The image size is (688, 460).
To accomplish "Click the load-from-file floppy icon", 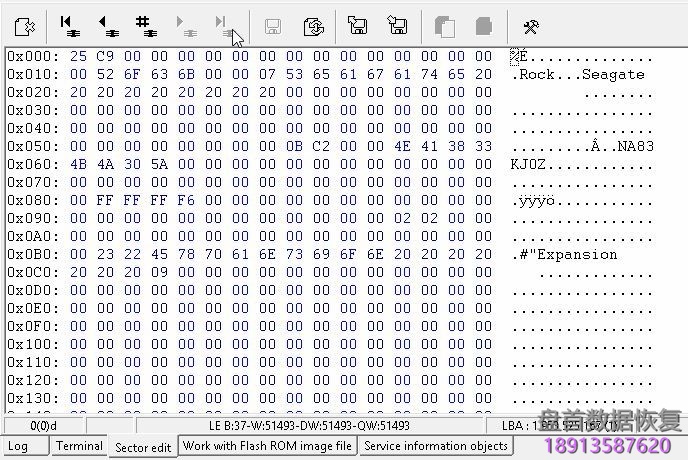I will (x=357, y=25).
